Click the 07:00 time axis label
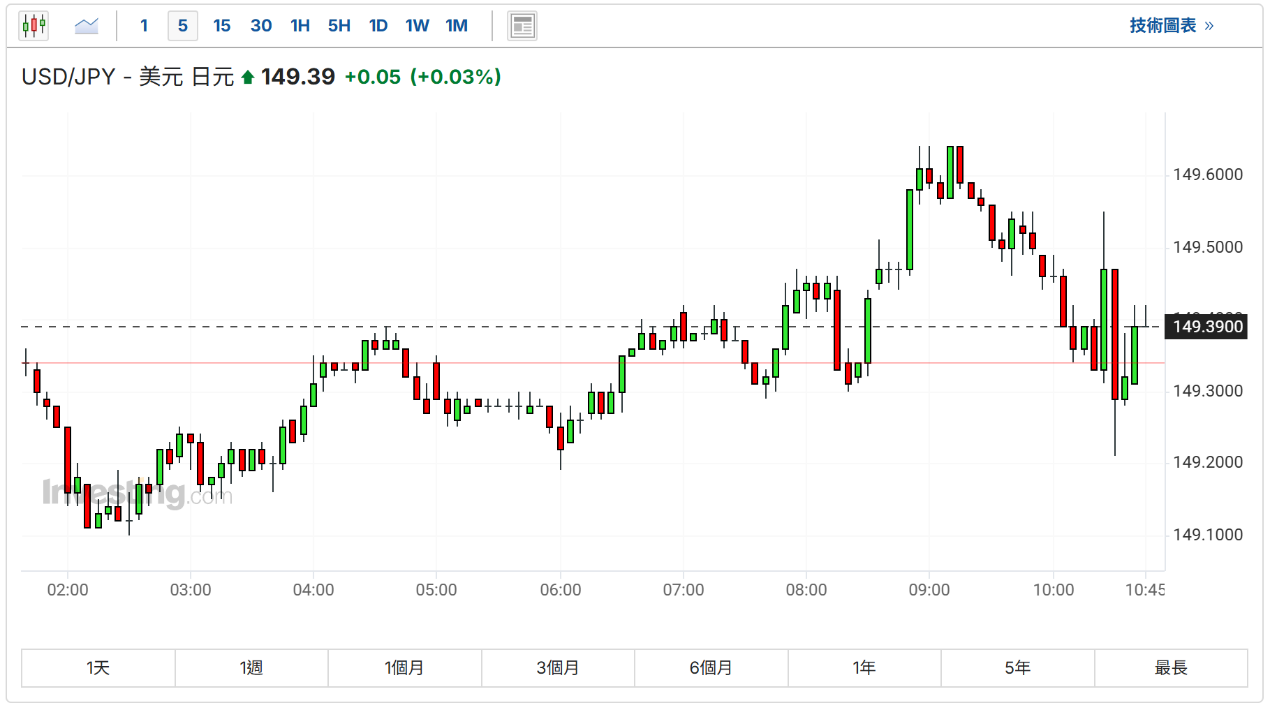Image resolution: width=1270 pixels, height=710 pixels. point(683,590)
